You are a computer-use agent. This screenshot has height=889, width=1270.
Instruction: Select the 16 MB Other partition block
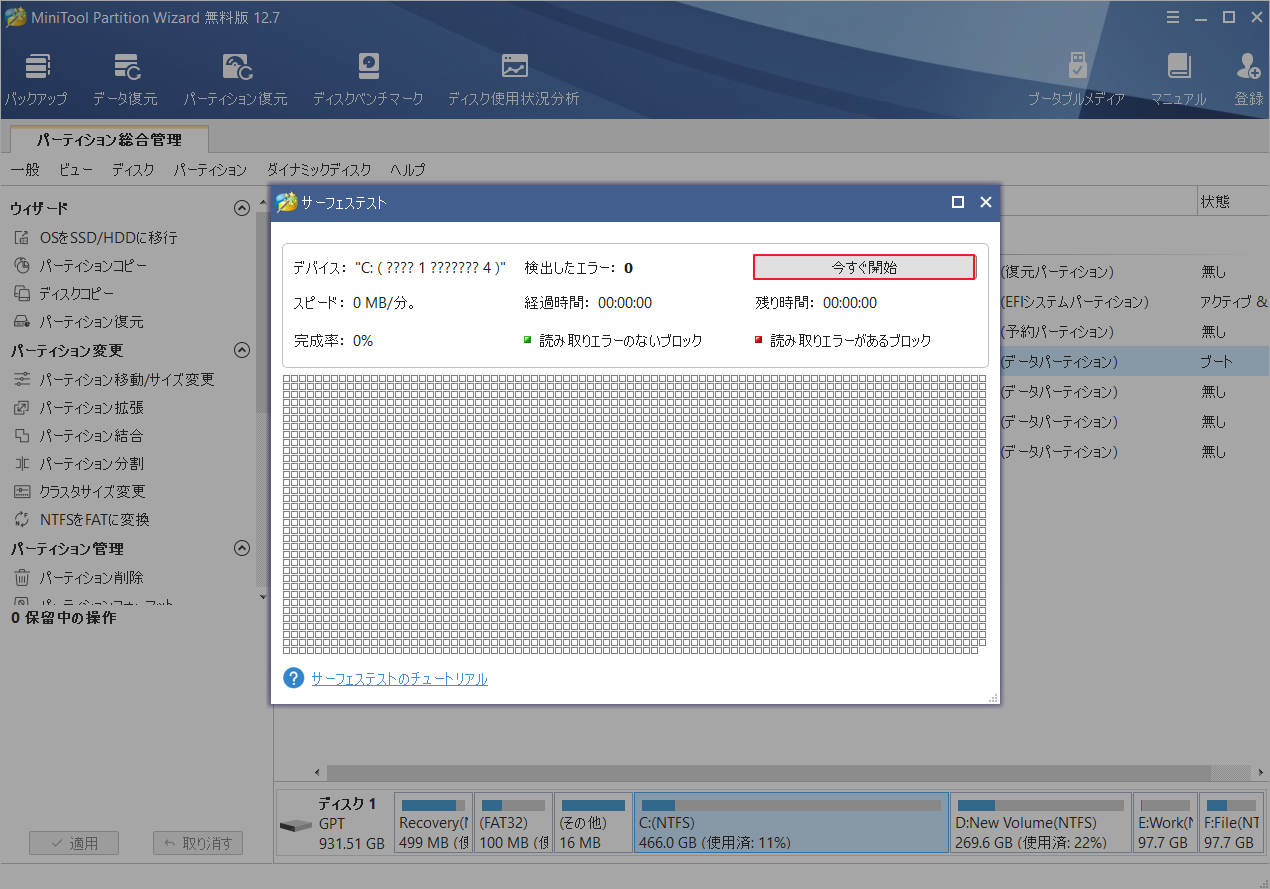pos(593,823)
